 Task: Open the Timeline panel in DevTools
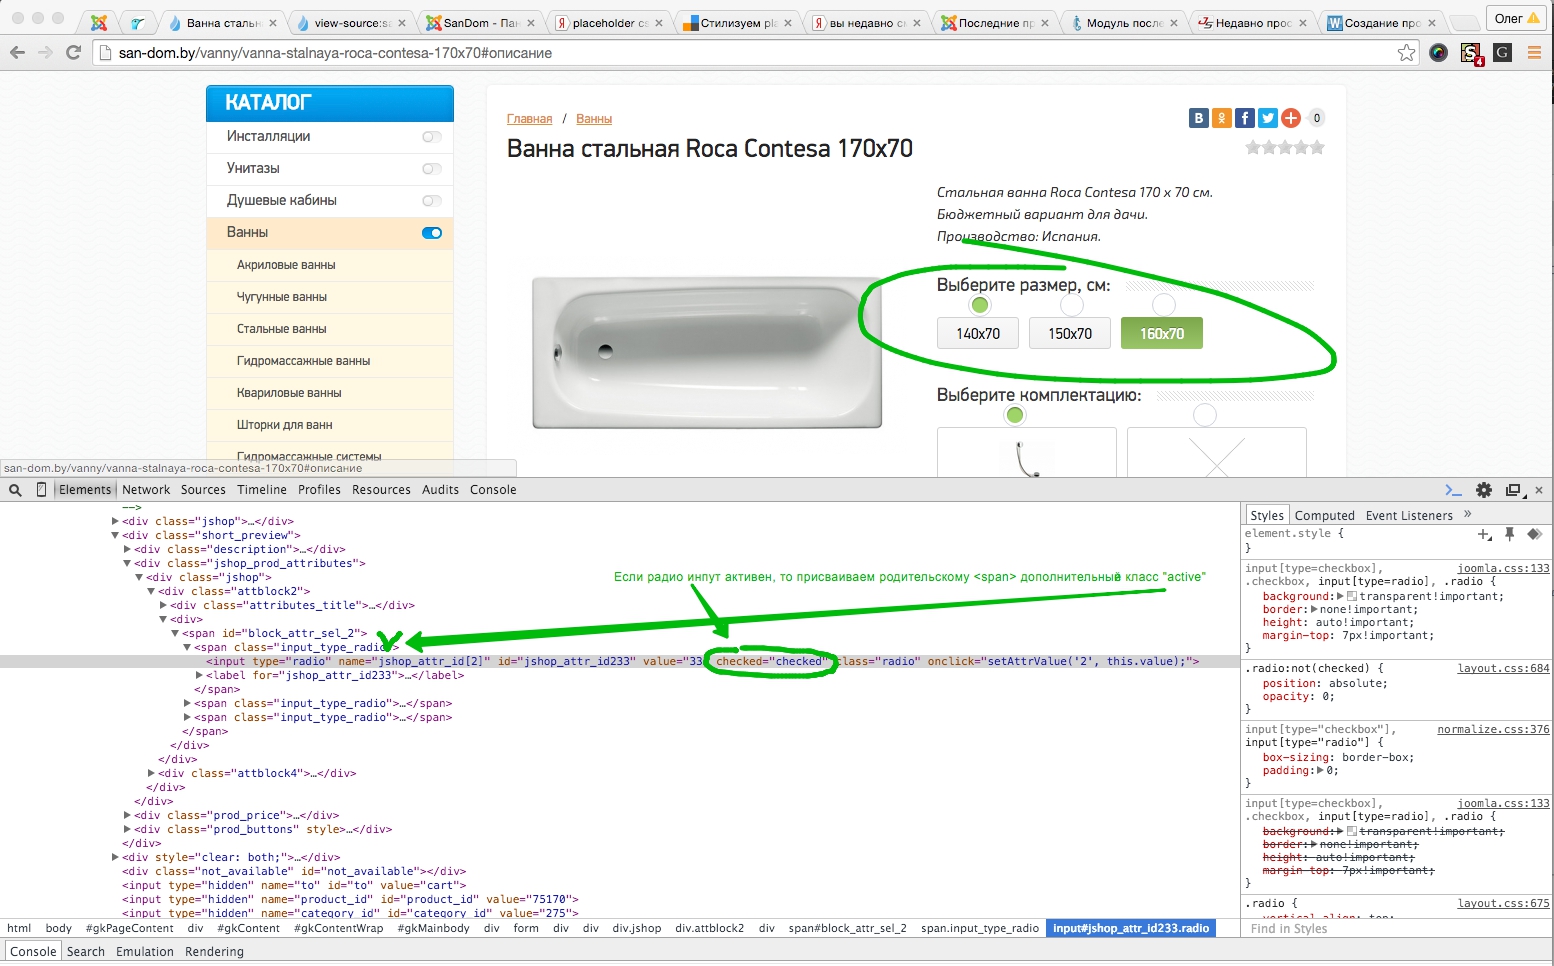[262, 490]
